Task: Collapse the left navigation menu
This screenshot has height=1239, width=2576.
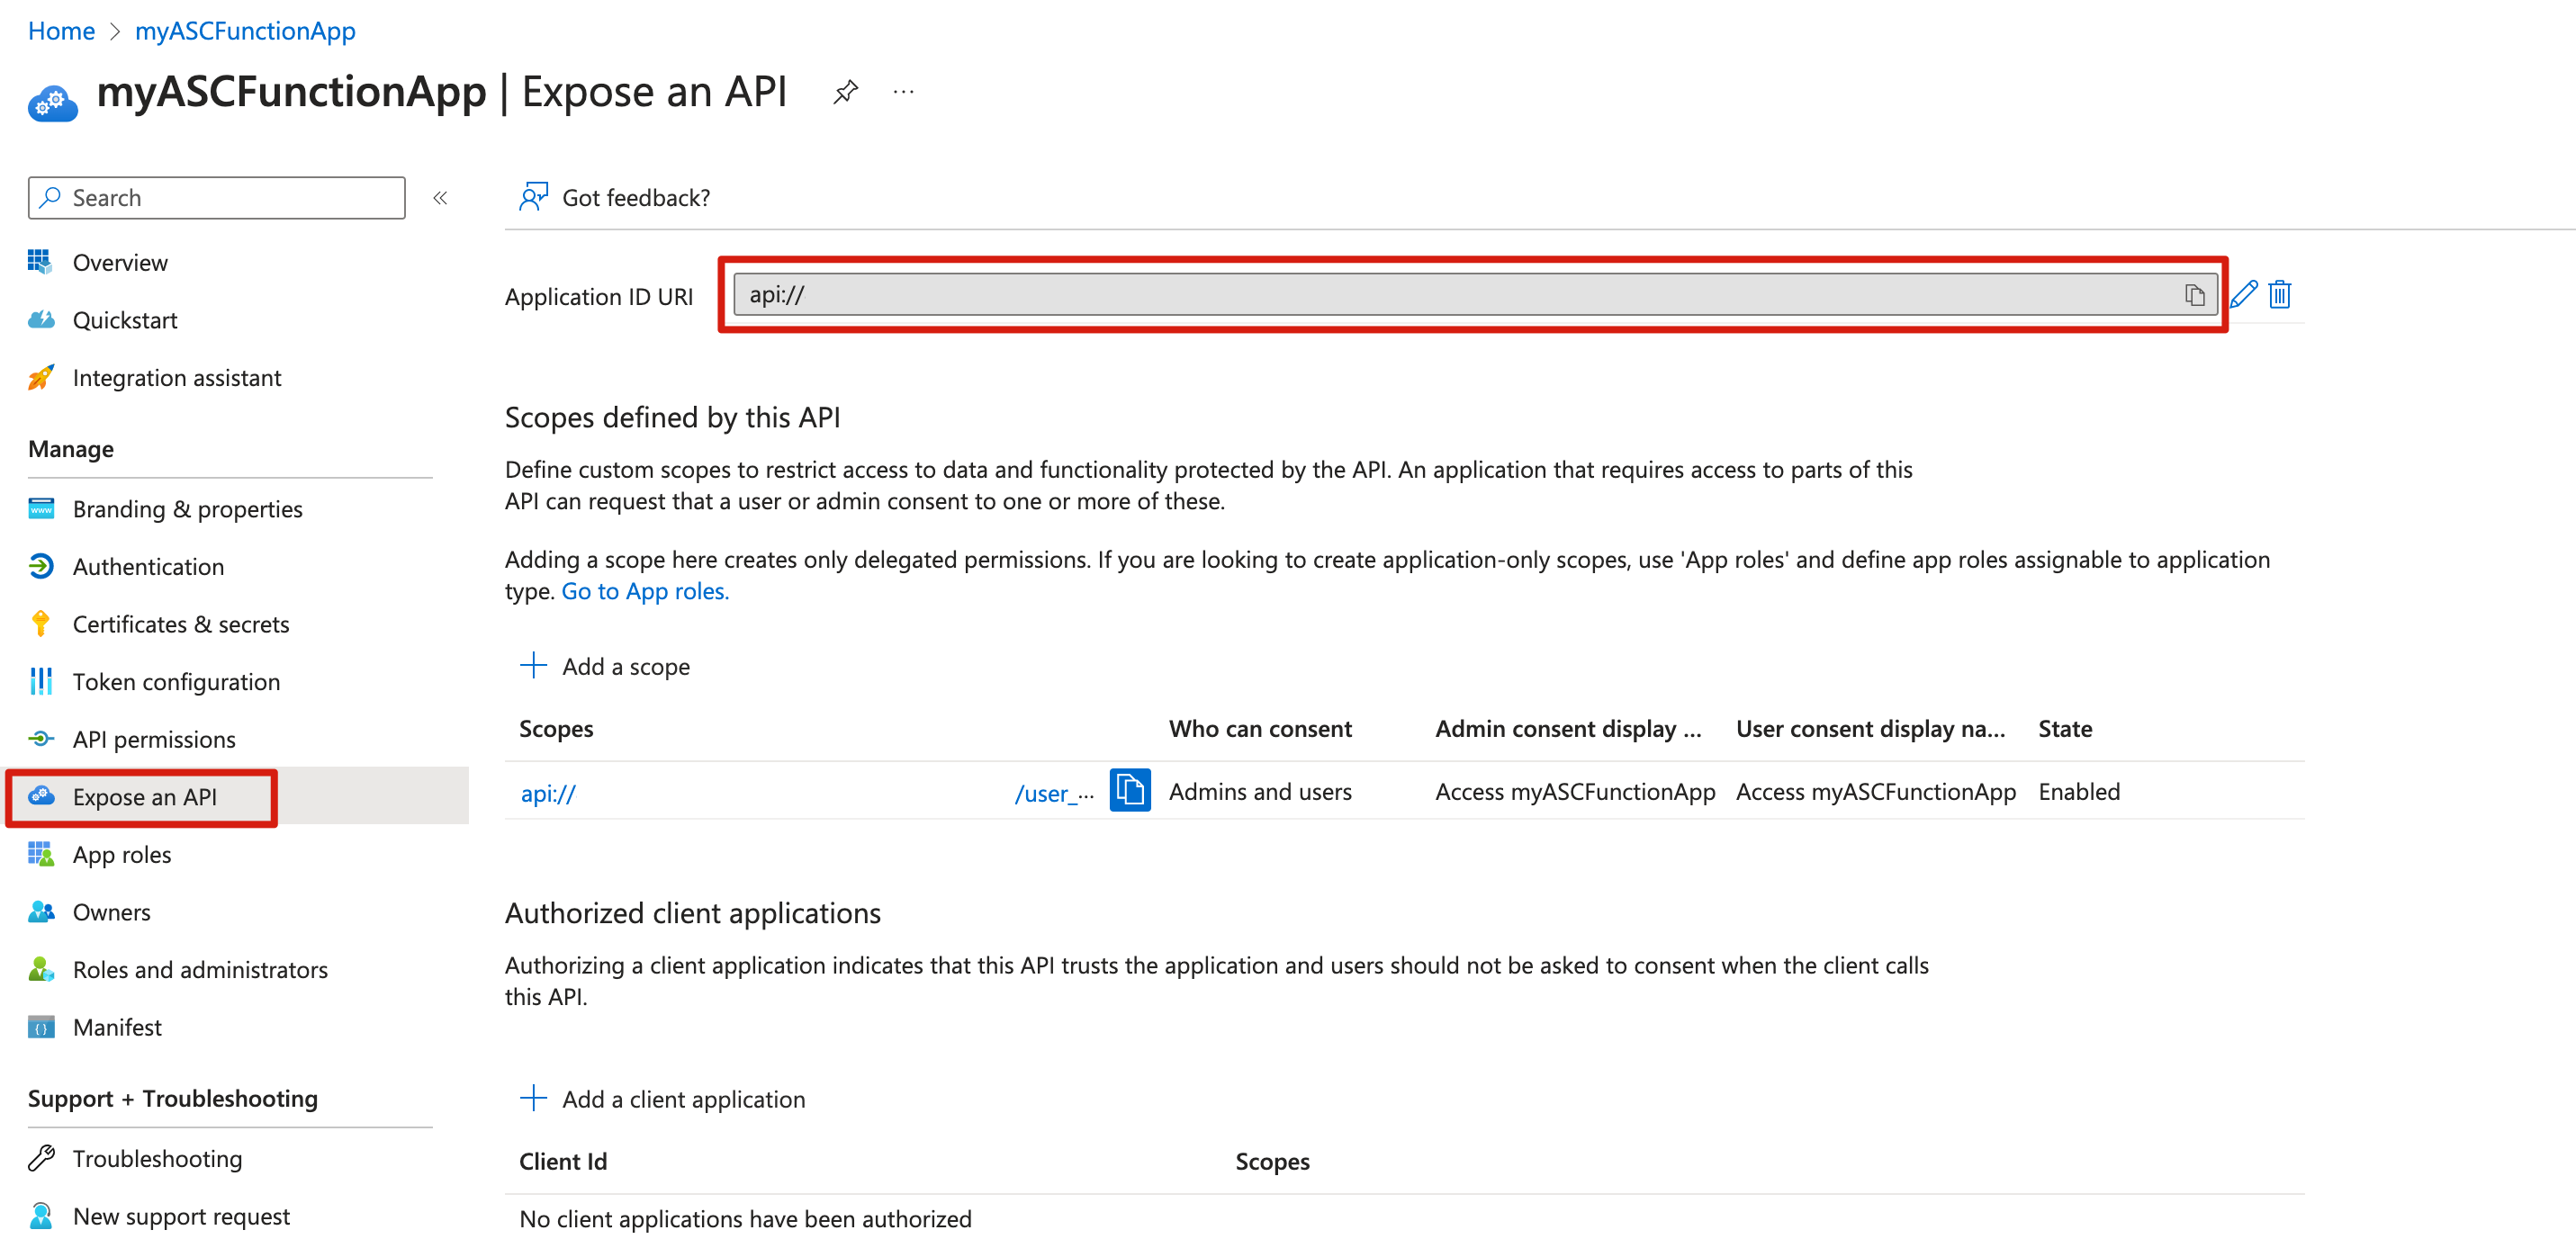Action: pyautogui.click(x=440, y=198)
